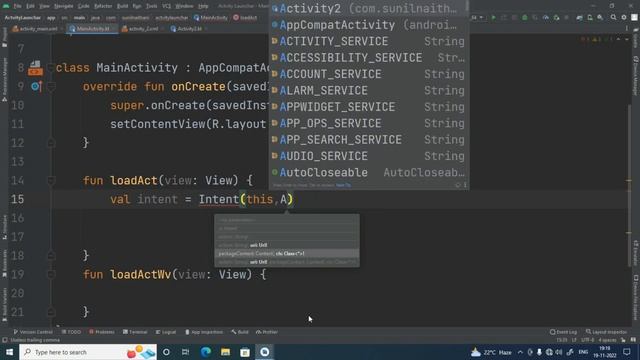Open the Tools menu
640x360 pixels.
pos(151,6)
